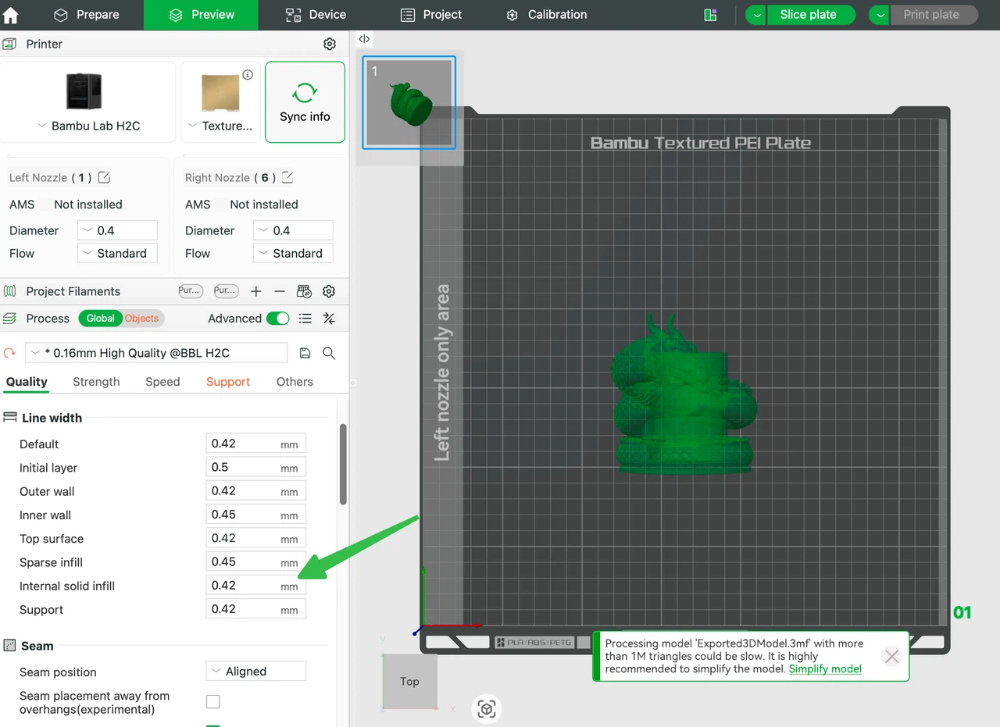Open process settings list icon
1000x727 pixels.
point(305,318)
